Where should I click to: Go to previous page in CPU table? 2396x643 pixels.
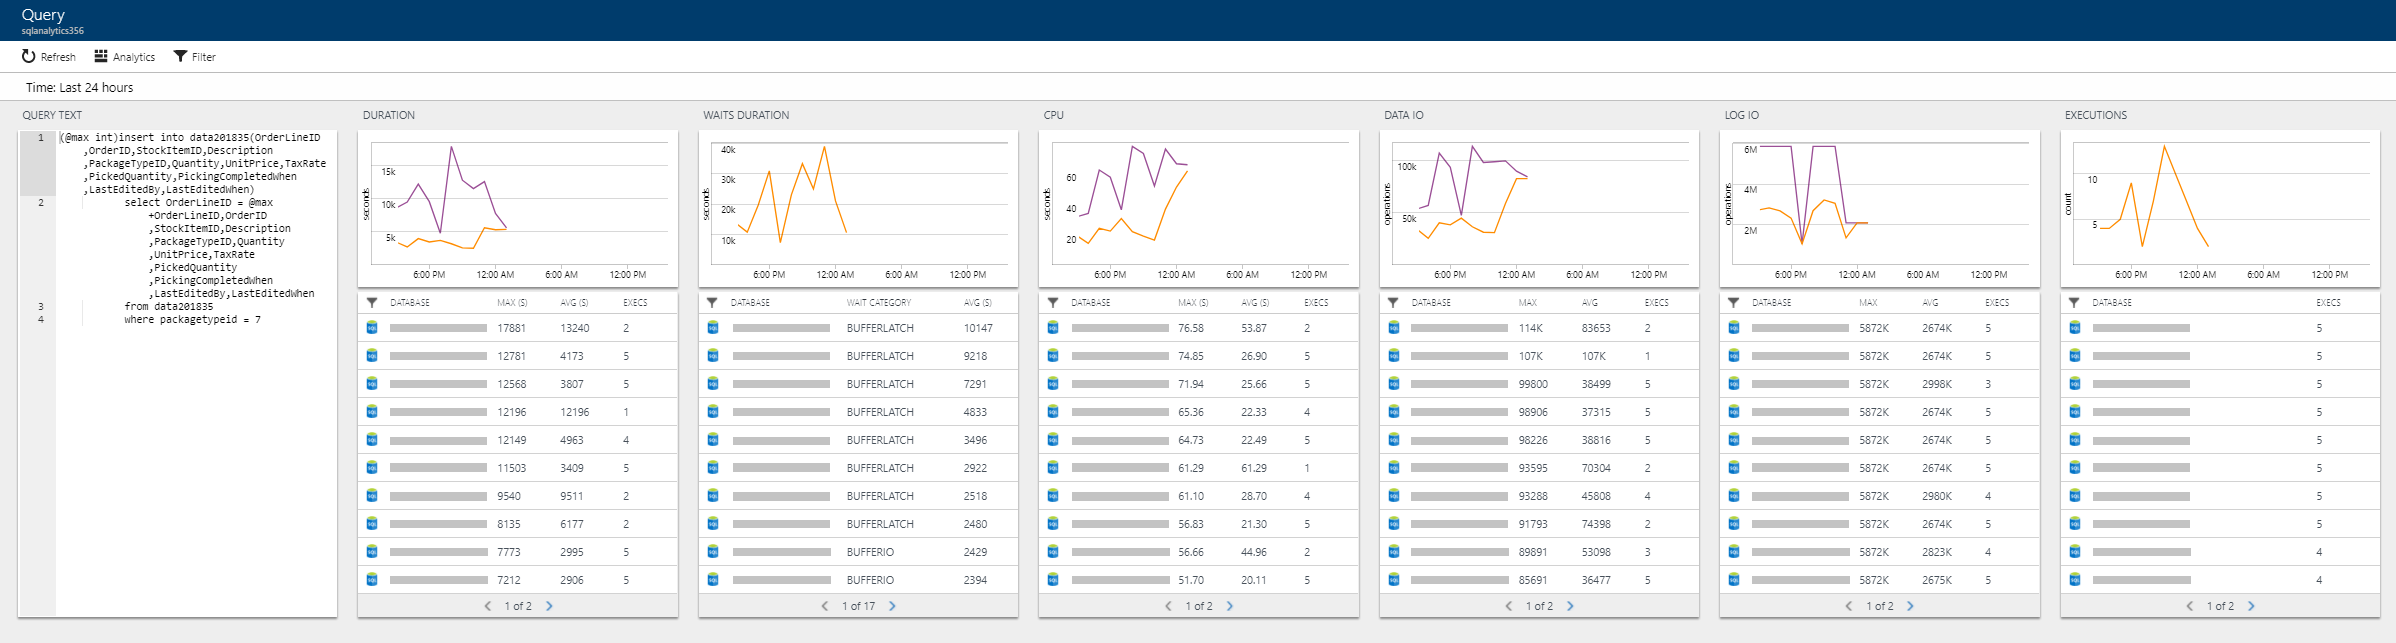click(1168, 606)
